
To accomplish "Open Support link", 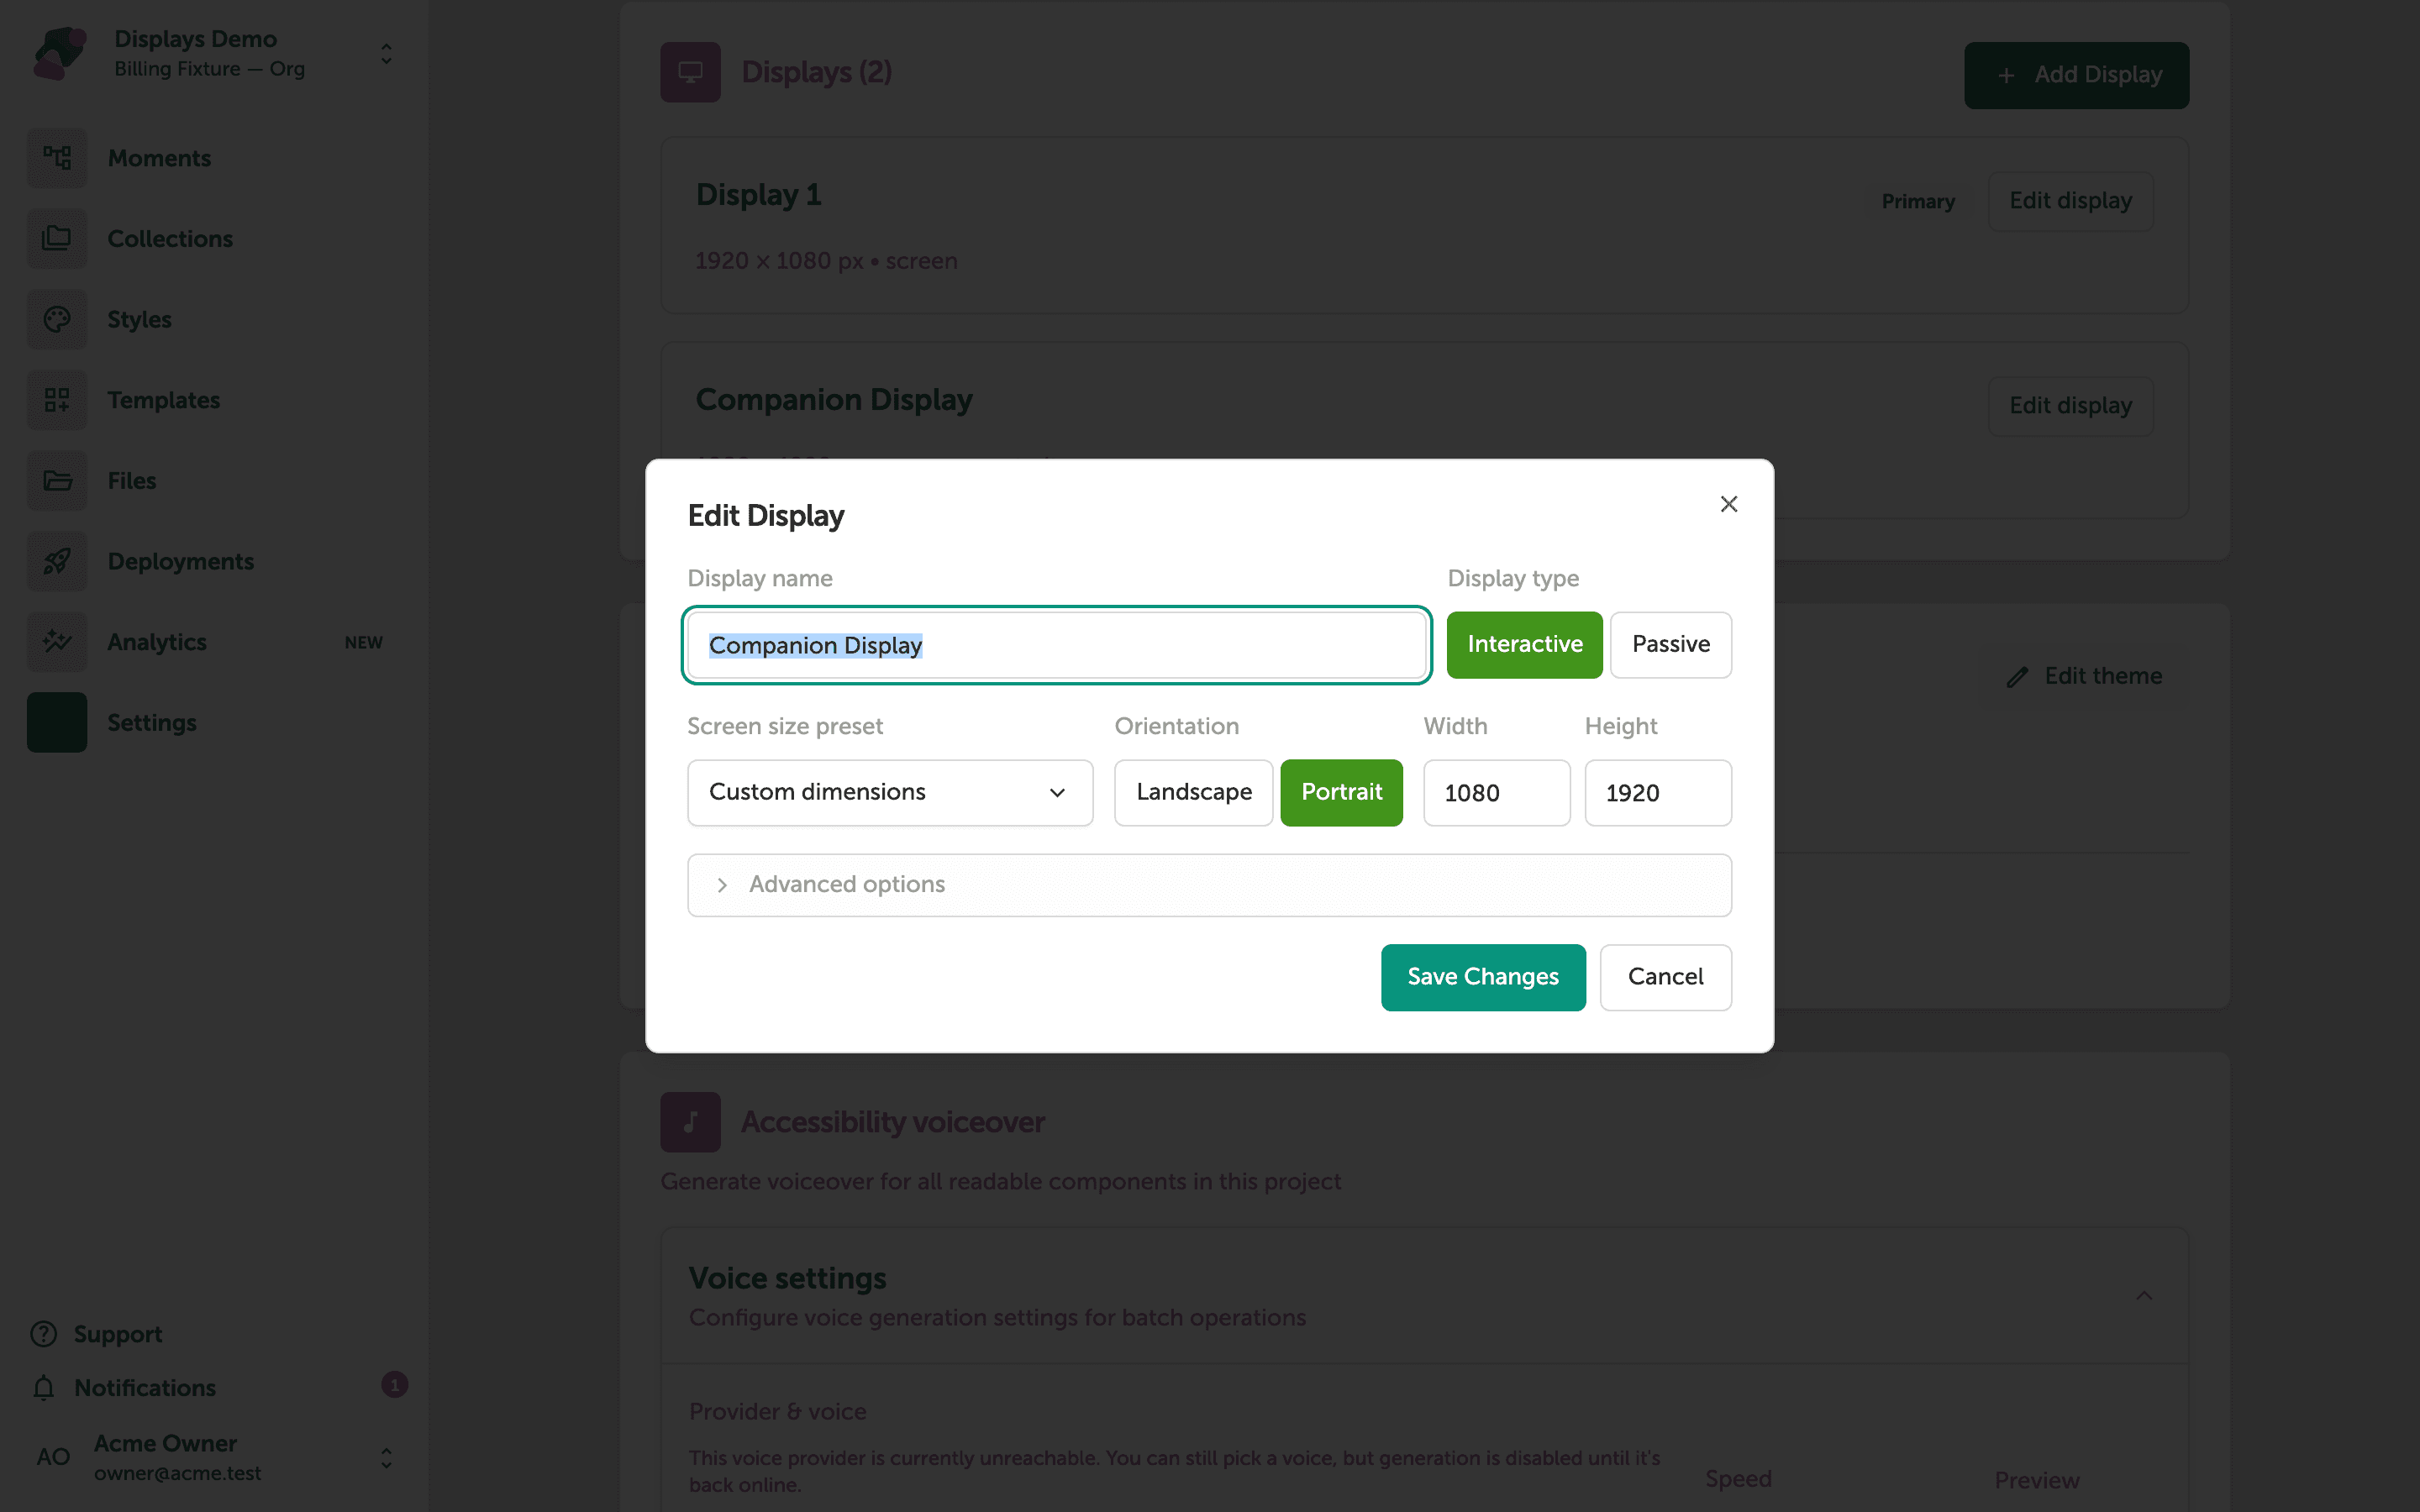I will tap(118, 1335).
